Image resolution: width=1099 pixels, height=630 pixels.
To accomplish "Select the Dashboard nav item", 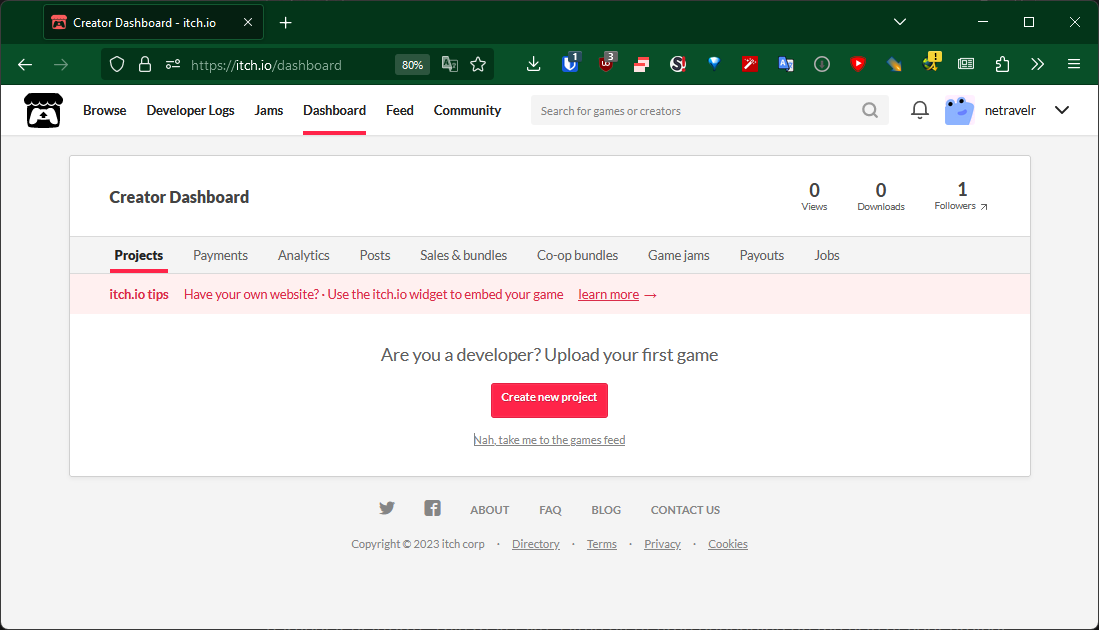I will [334, 110].
